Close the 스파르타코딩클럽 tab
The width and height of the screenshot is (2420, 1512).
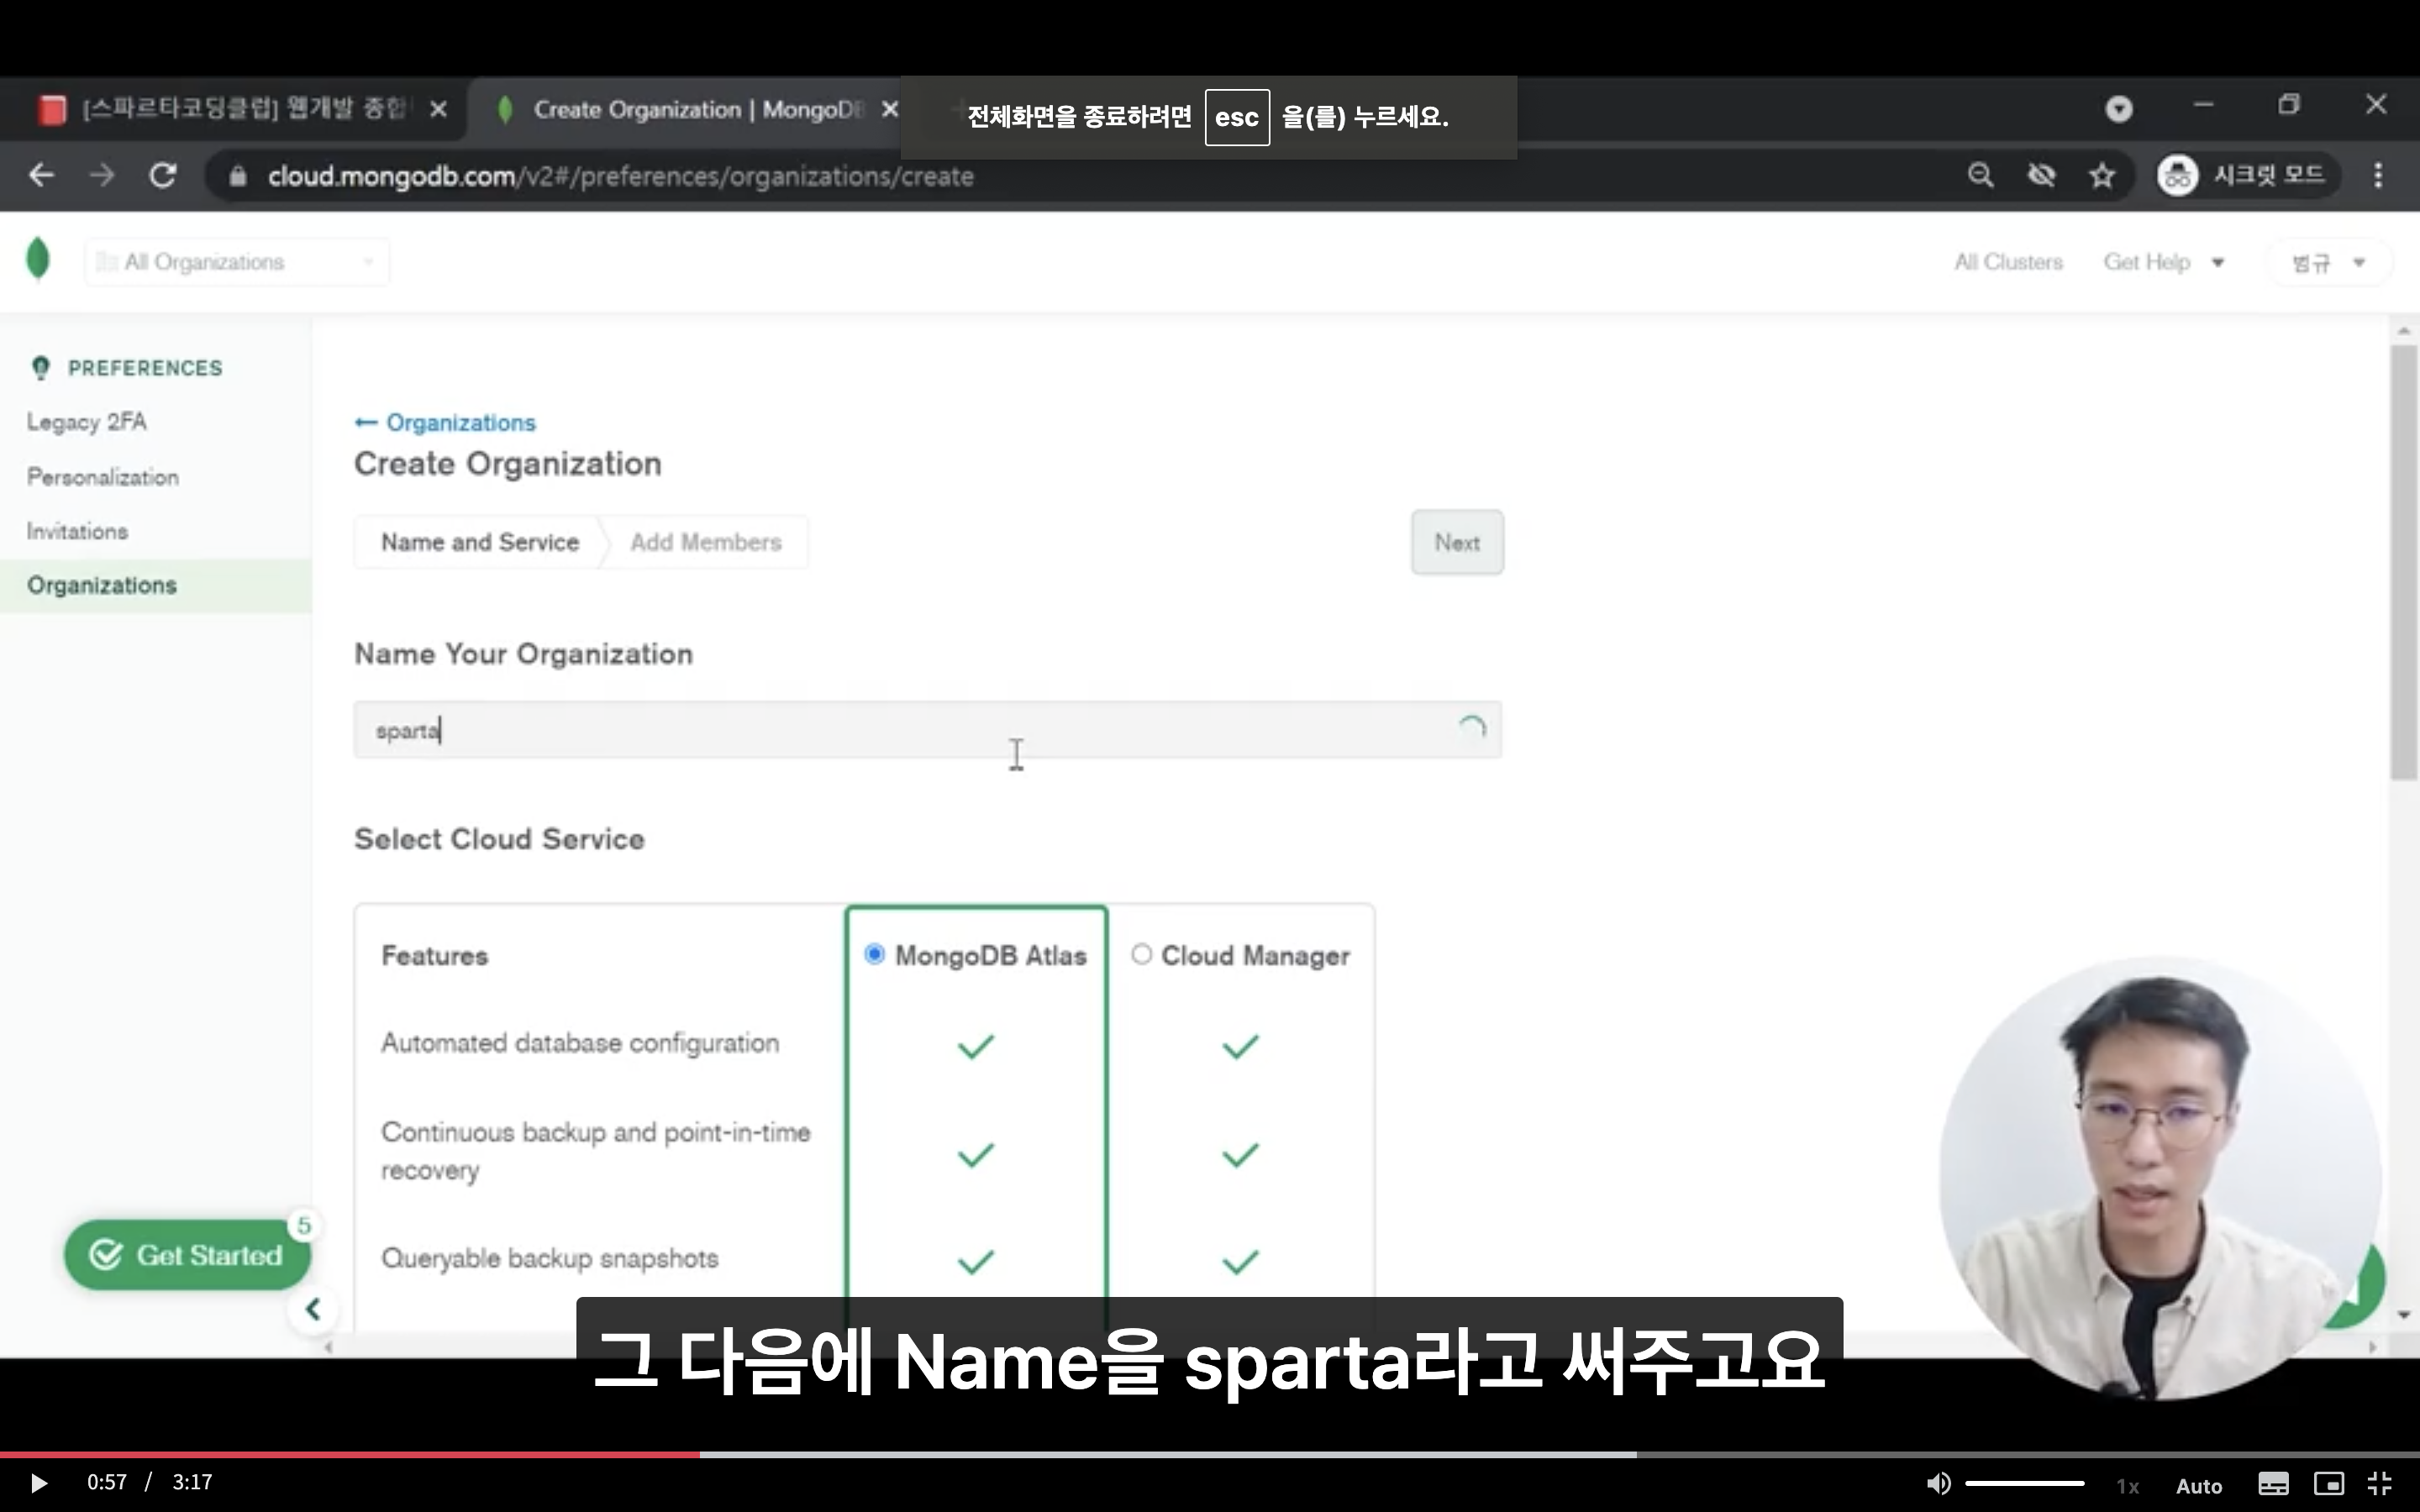coord(438,110)
